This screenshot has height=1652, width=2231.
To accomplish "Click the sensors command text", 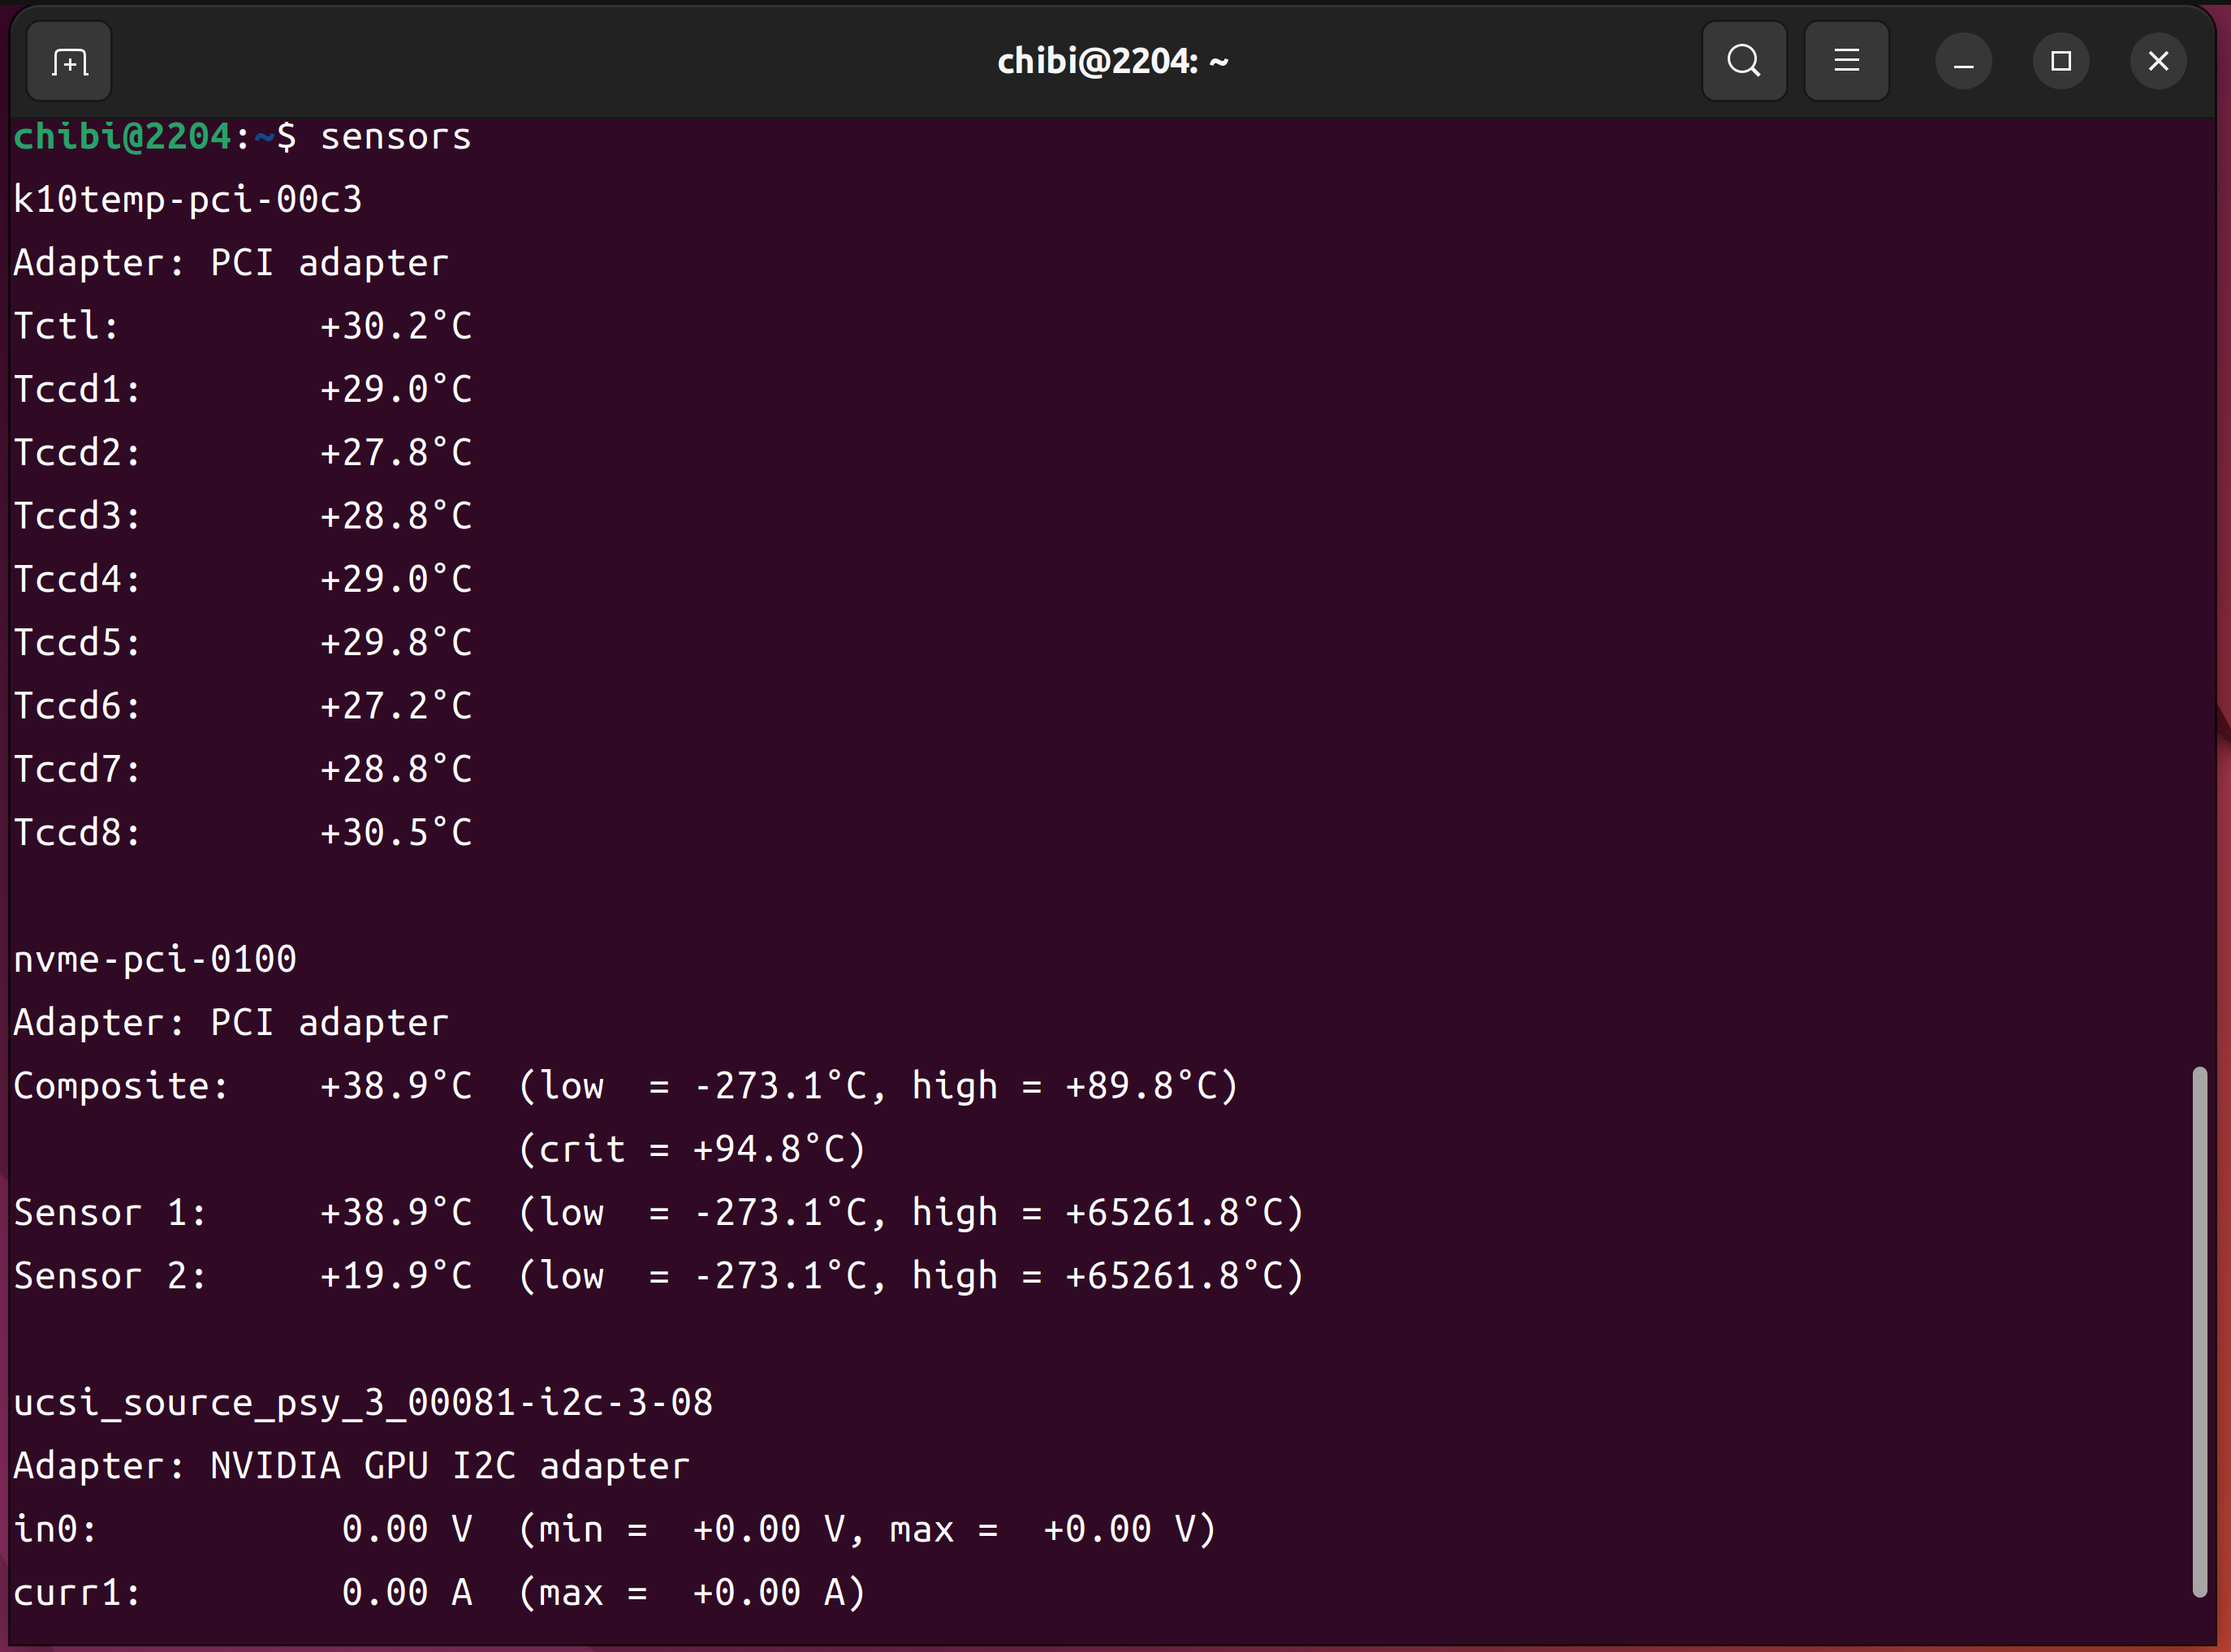I will click(395, 137).
